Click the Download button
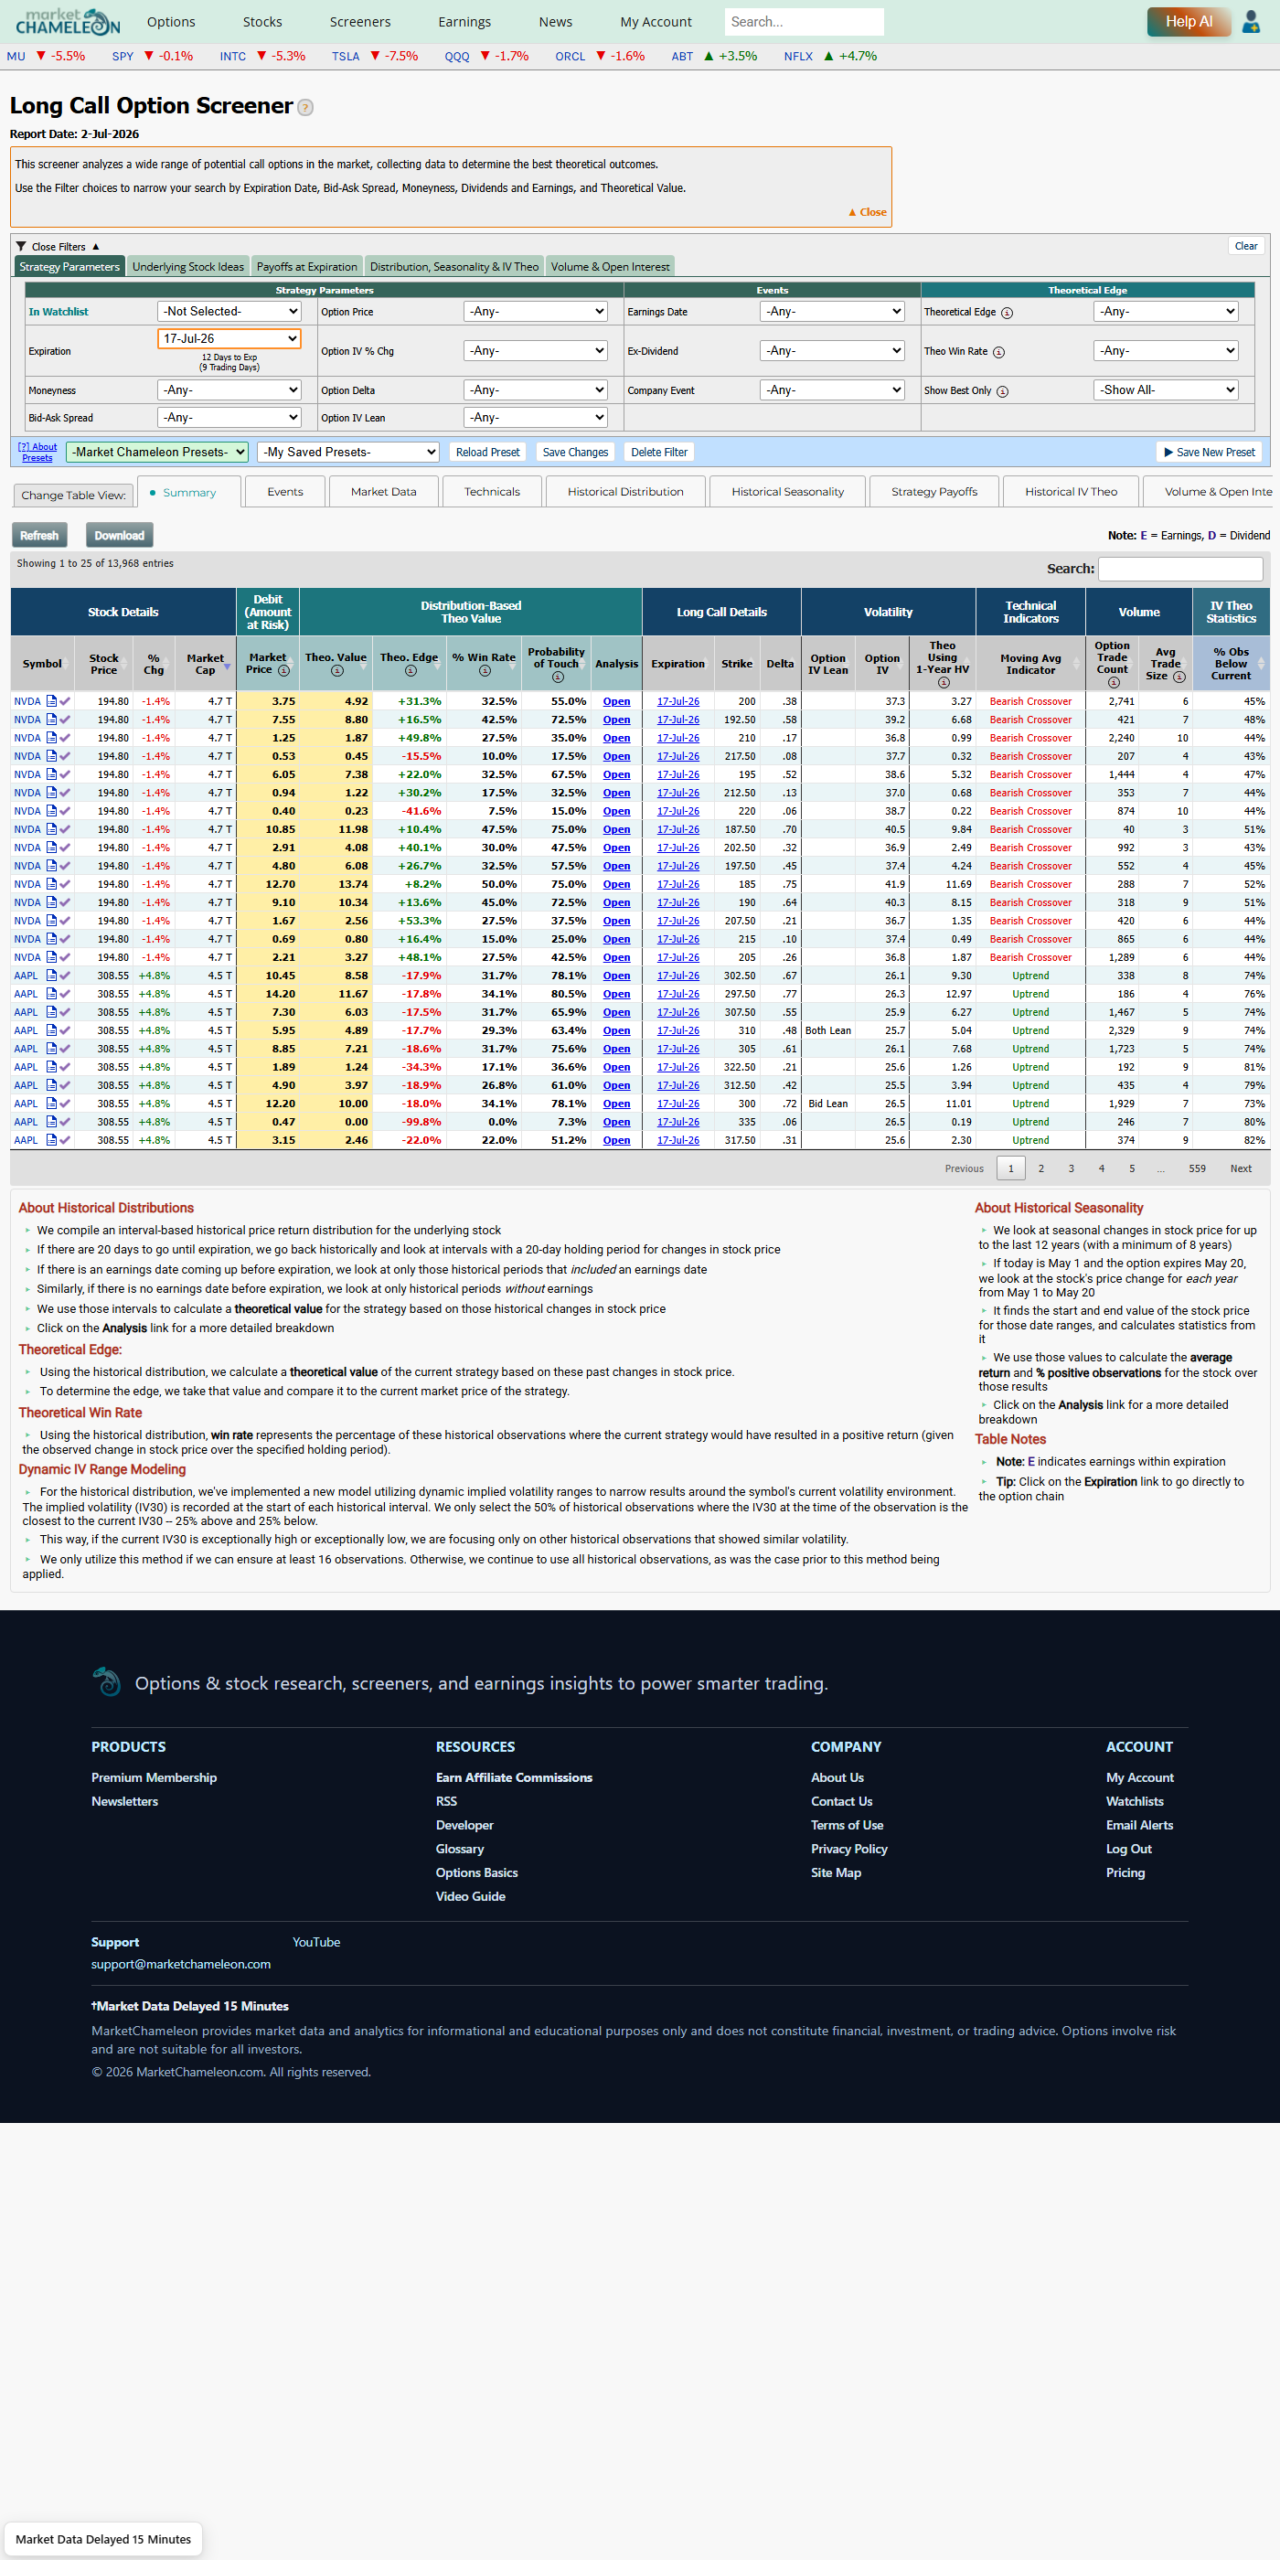 (x=119, y=536)
